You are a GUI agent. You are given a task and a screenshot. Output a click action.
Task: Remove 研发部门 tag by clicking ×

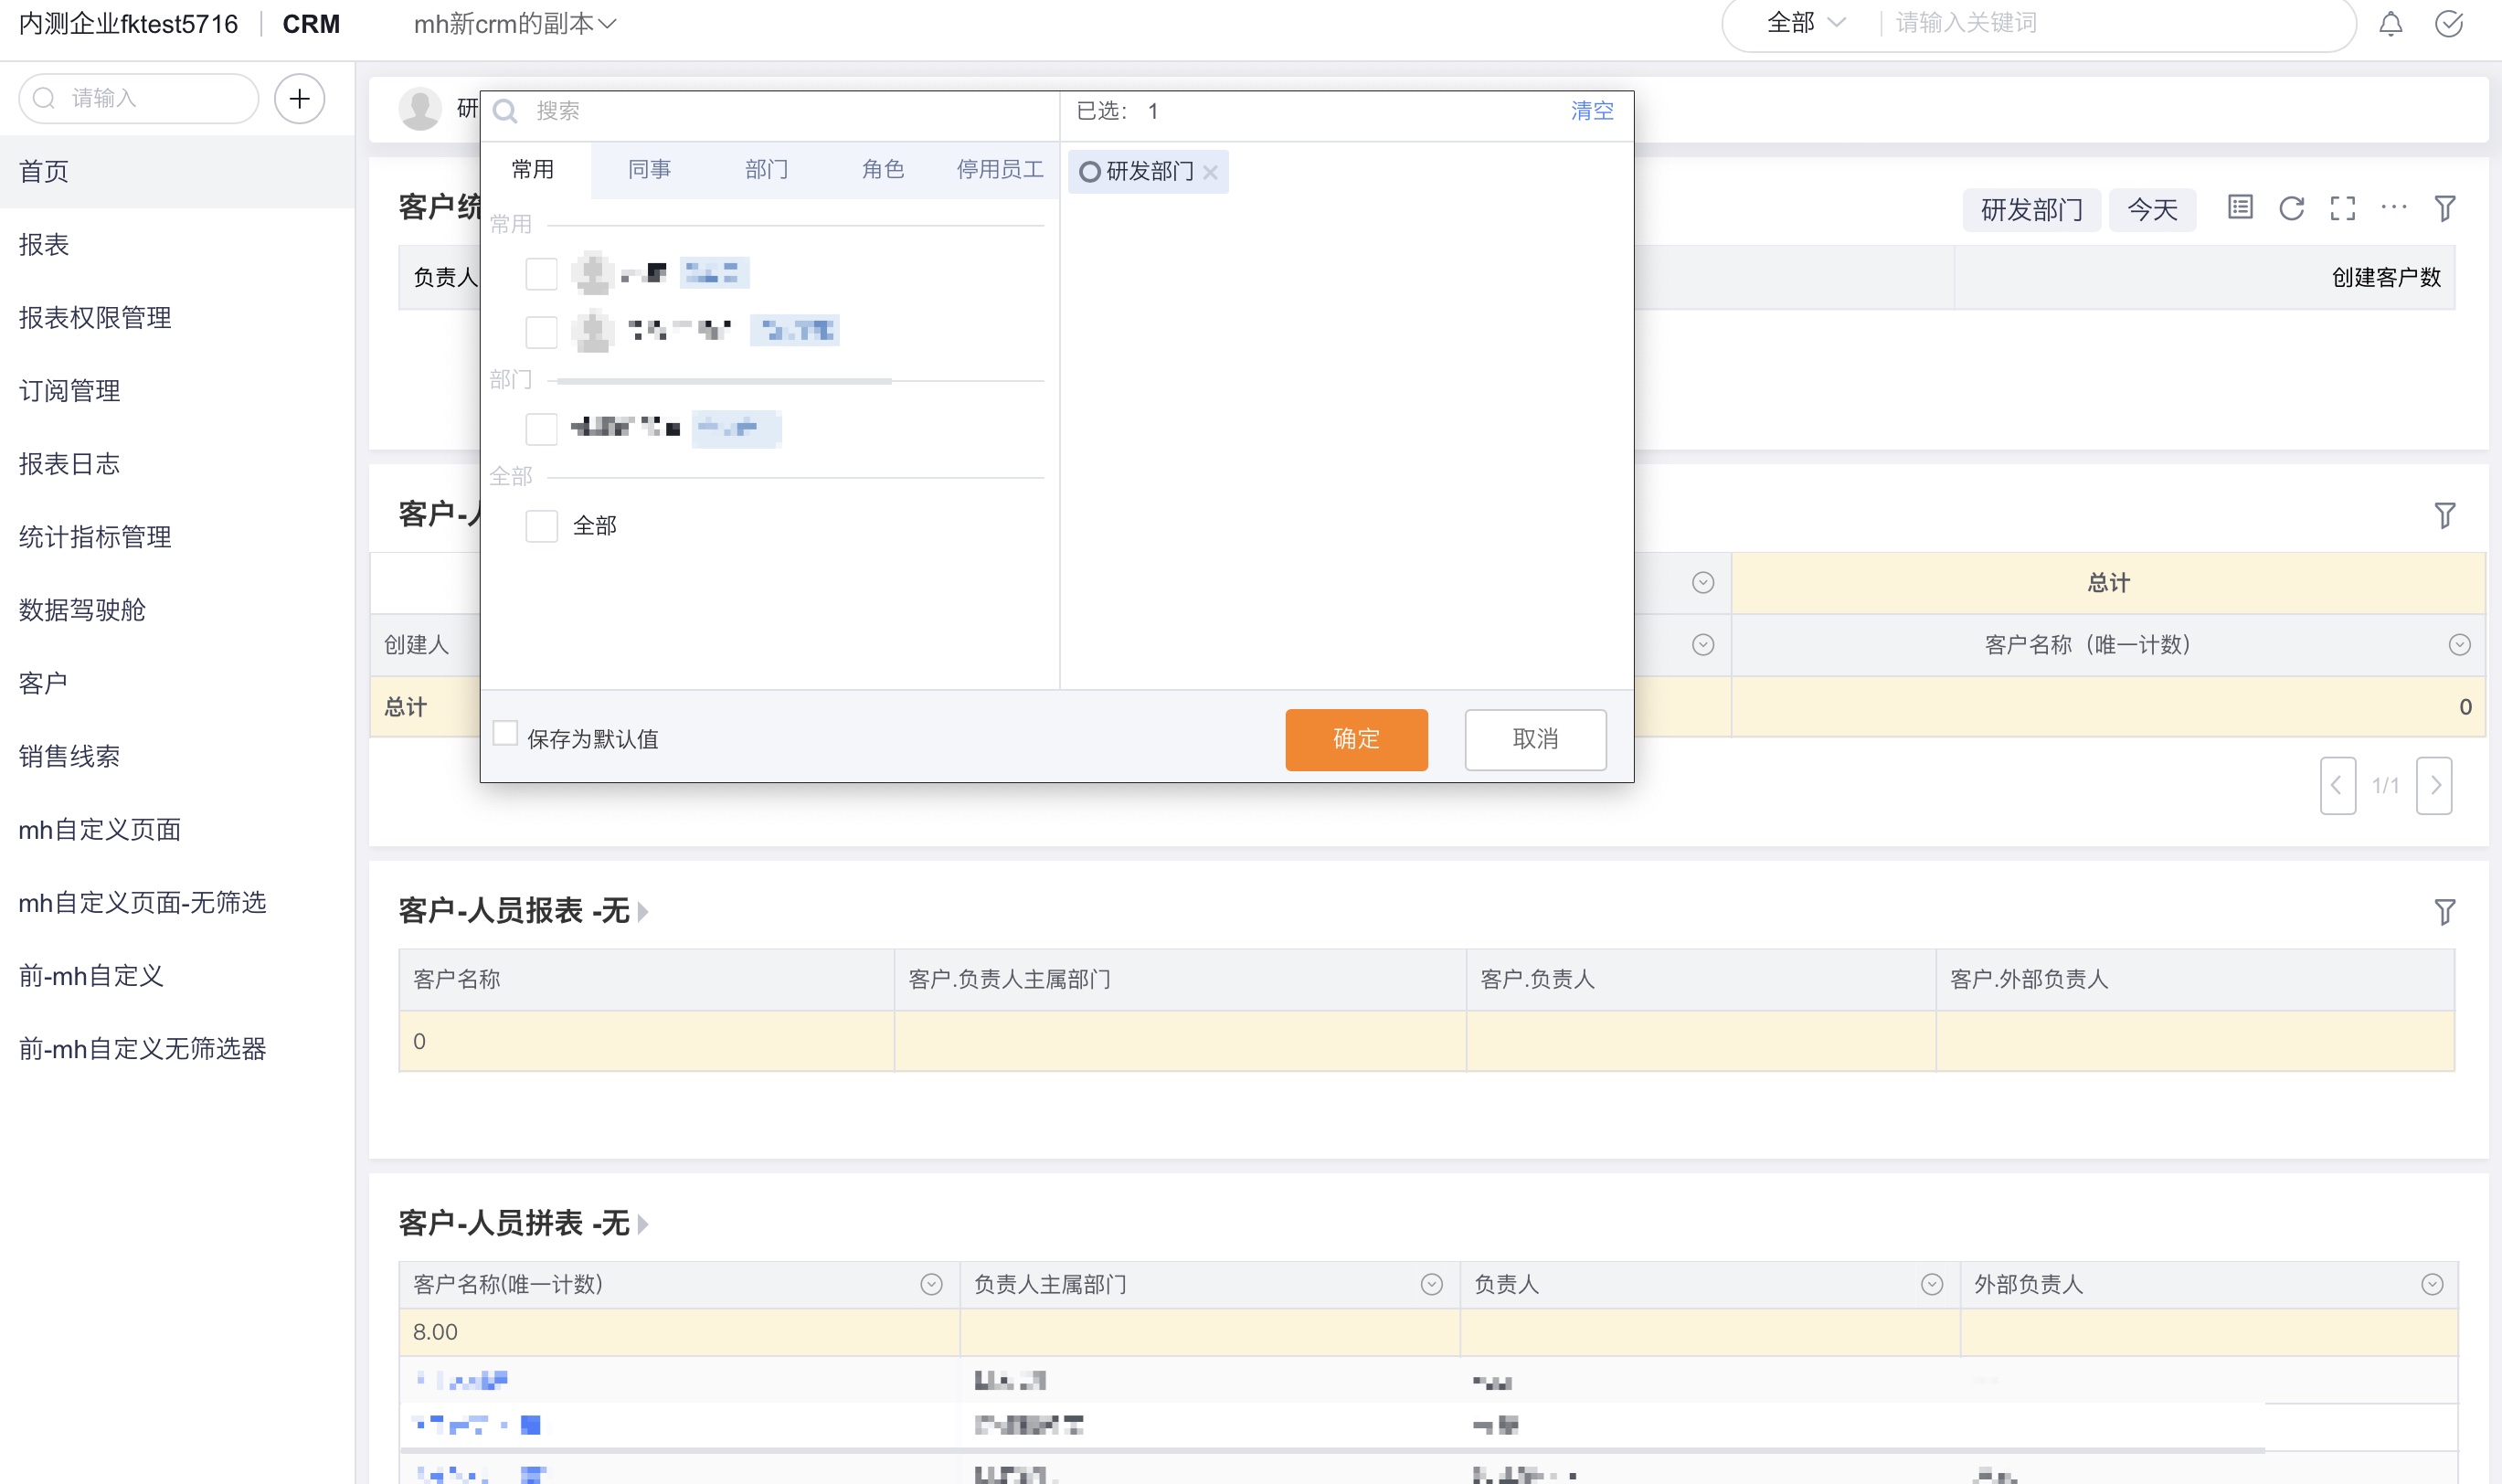[1214, 172]
